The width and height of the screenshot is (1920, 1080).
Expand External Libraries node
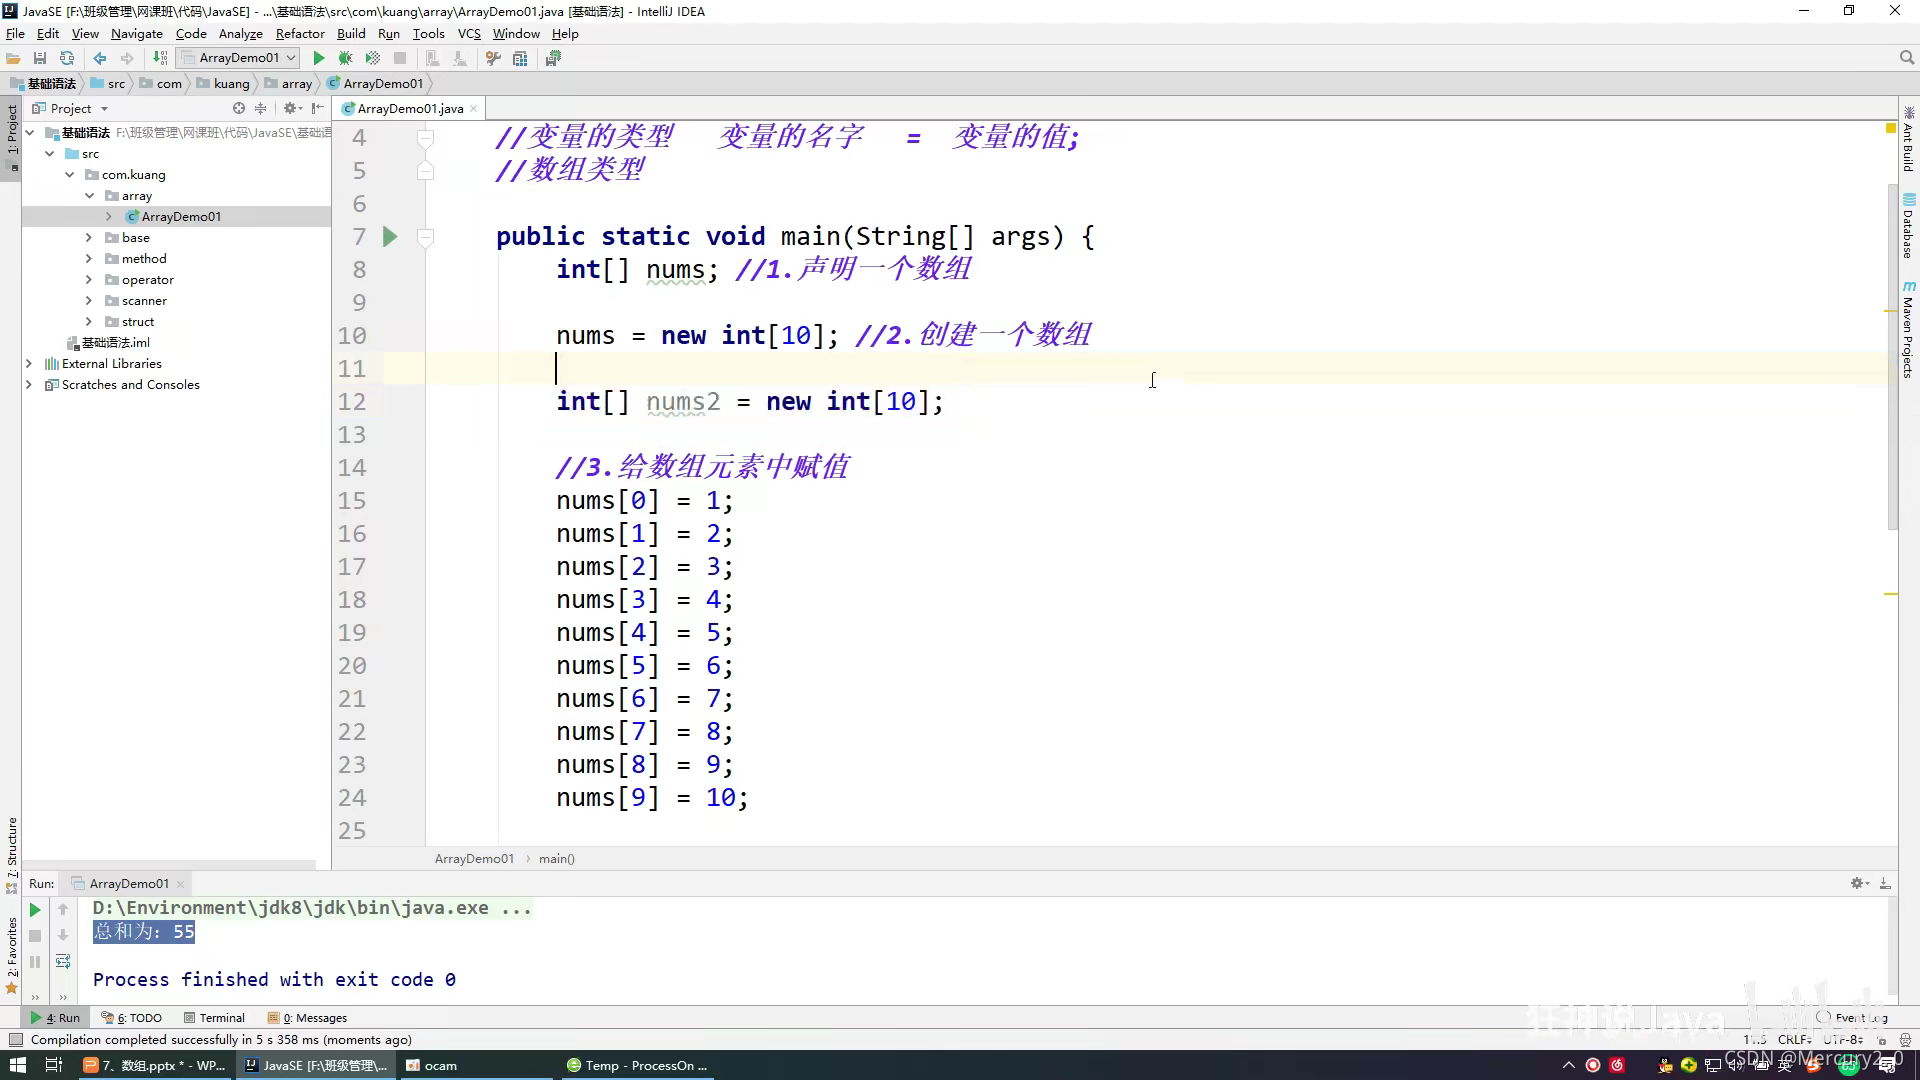[x=29, y=364]
